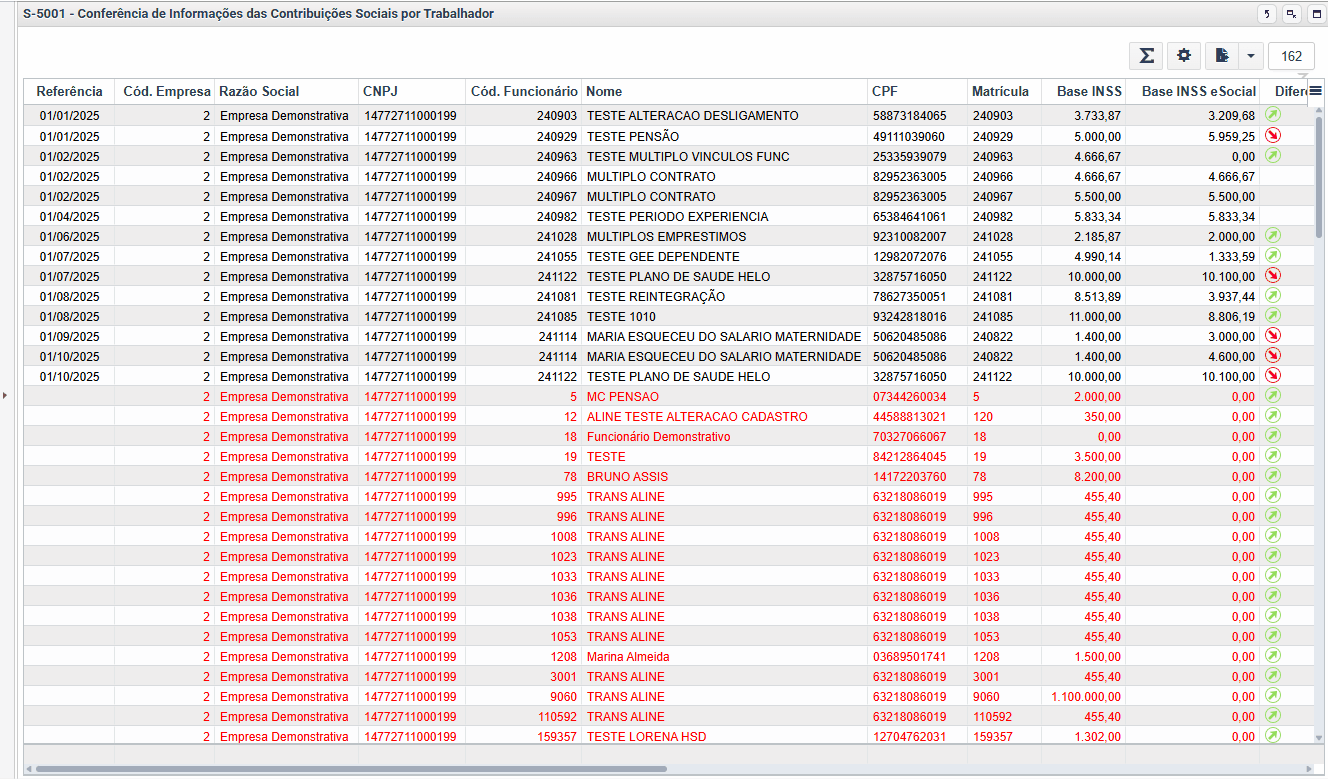Click green arrow for TRANS ALINE matrícula 995
1328x779 pixels.
pos(1273,495)
